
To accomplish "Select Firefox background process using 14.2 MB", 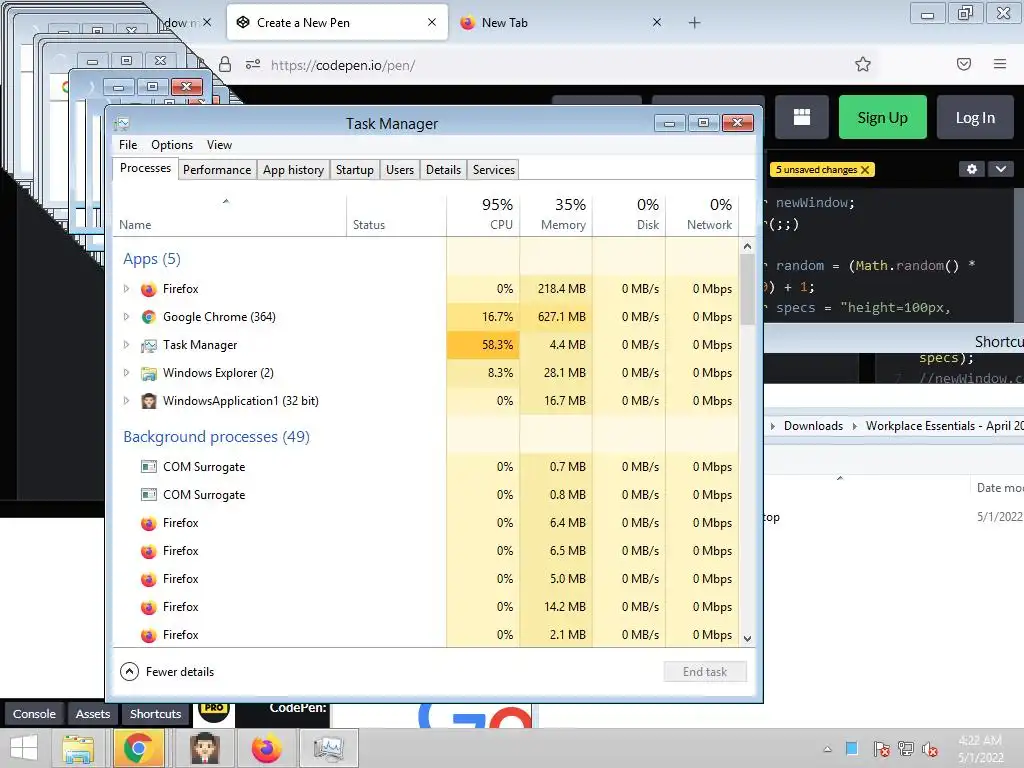I will click(x=426, y=607).
